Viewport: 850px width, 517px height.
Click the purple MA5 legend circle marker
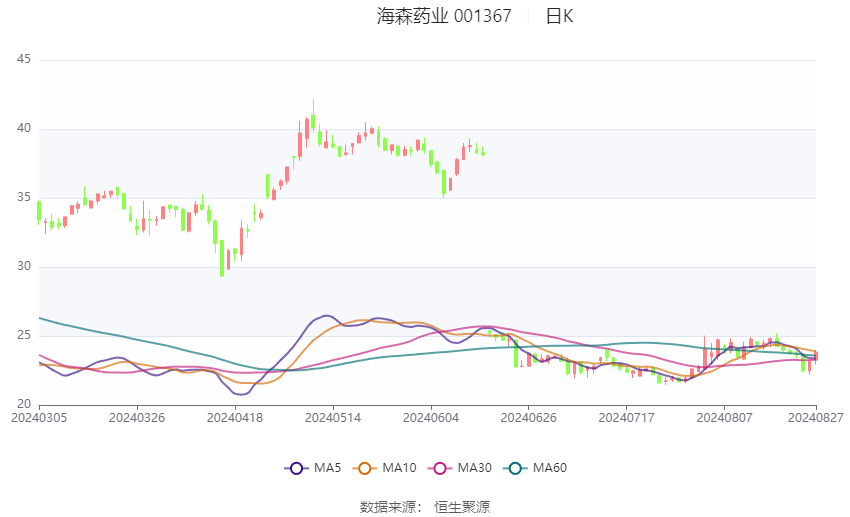click(296, 467)
